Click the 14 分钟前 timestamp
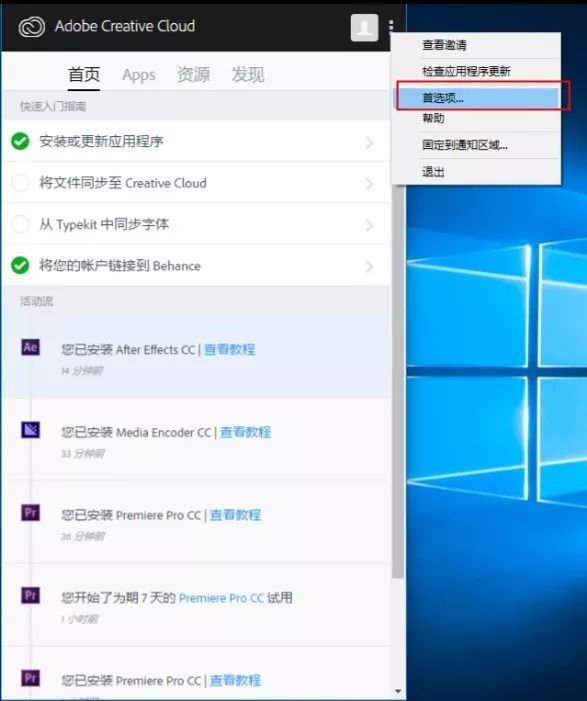This screenshot has width=587, height=701. (82, 371)
